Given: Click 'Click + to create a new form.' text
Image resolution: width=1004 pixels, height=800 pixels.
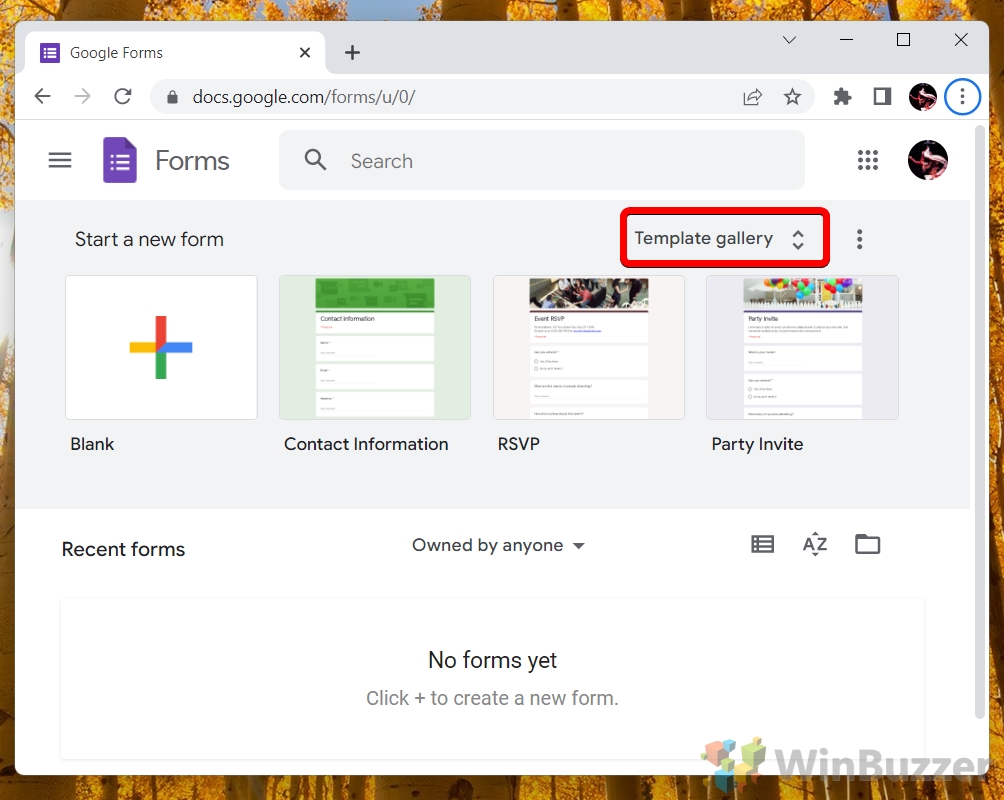Looking at the screenshot, I should tap(492, 698).
